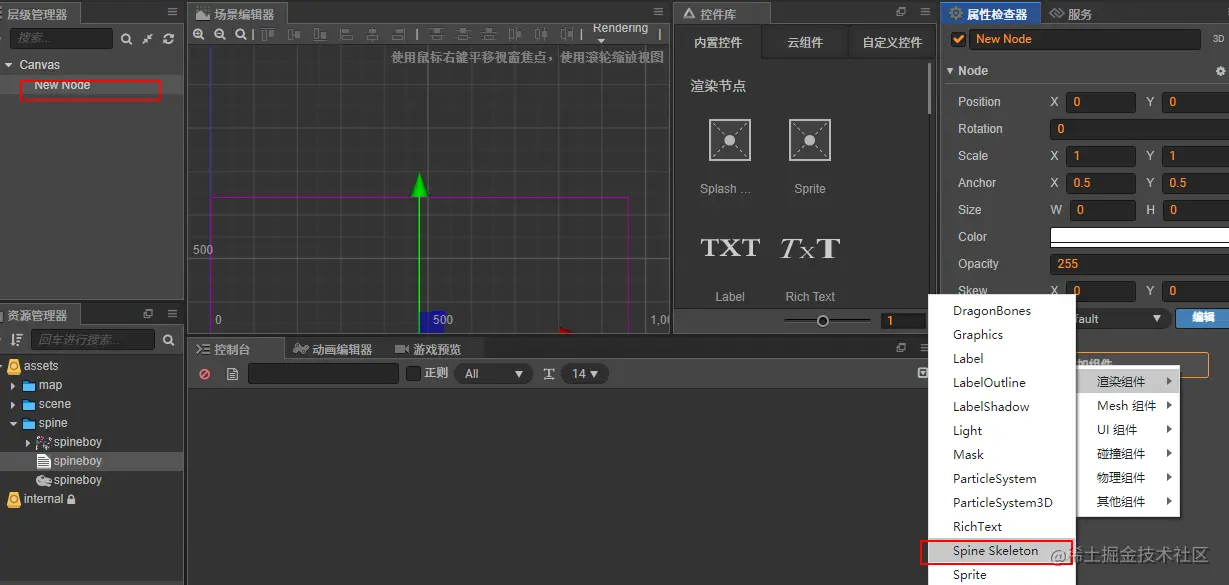This screenshot has width=1229, height=585.
Task: Collapse the Node section in inspector
Action: tap(950, 71)
